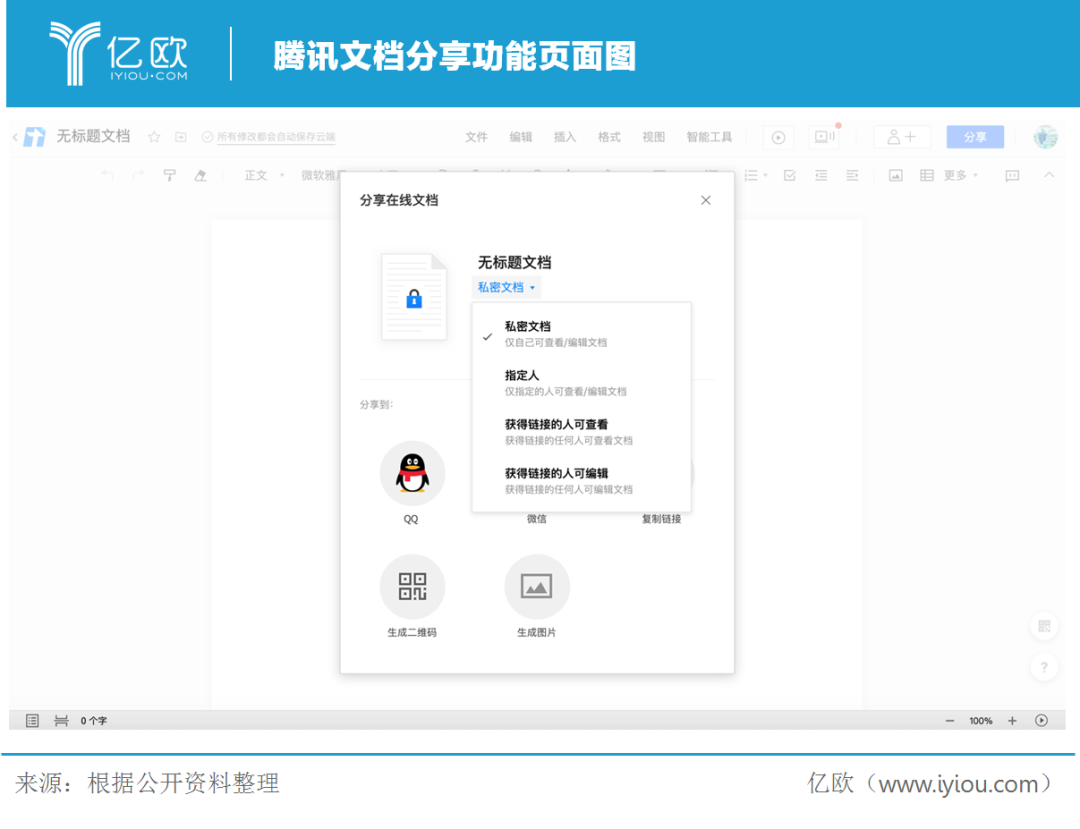Click the zoom in plus icon
The width and height of the screenshot is (1080, 829).
[x=1012, y=720]
